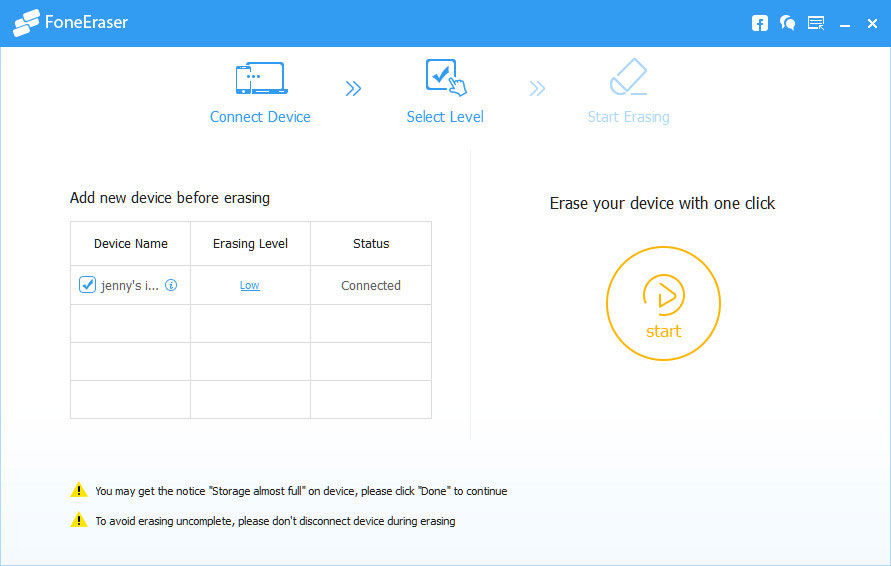Select the Start Erasing step label

628,116
